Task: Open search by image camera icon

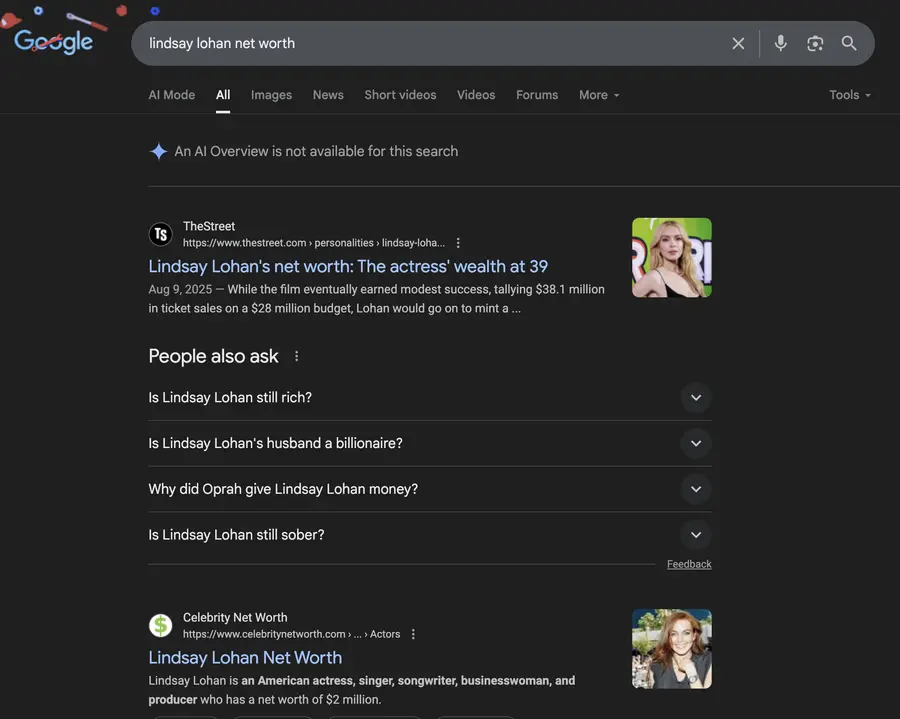Action: (815, 43)
